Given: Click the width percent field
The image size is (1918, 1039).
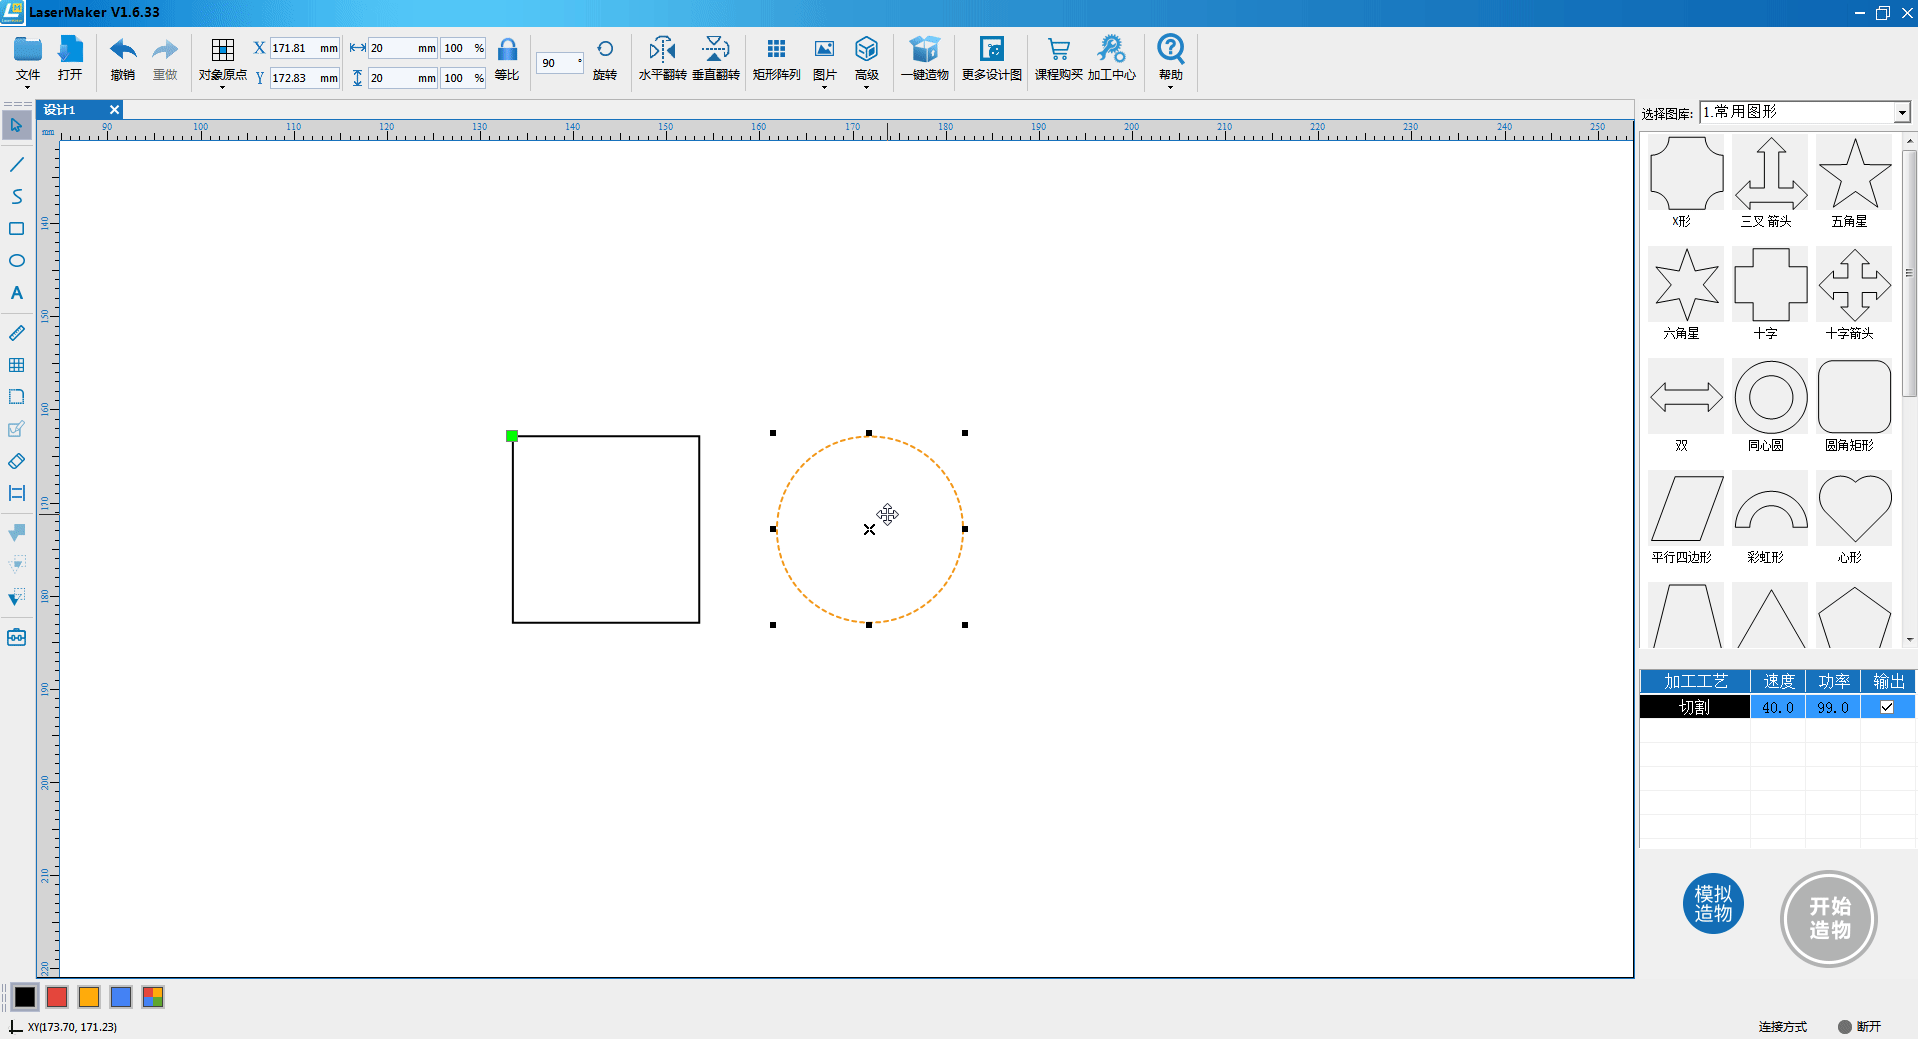Looking at the screenshot, I should [464, 48].
